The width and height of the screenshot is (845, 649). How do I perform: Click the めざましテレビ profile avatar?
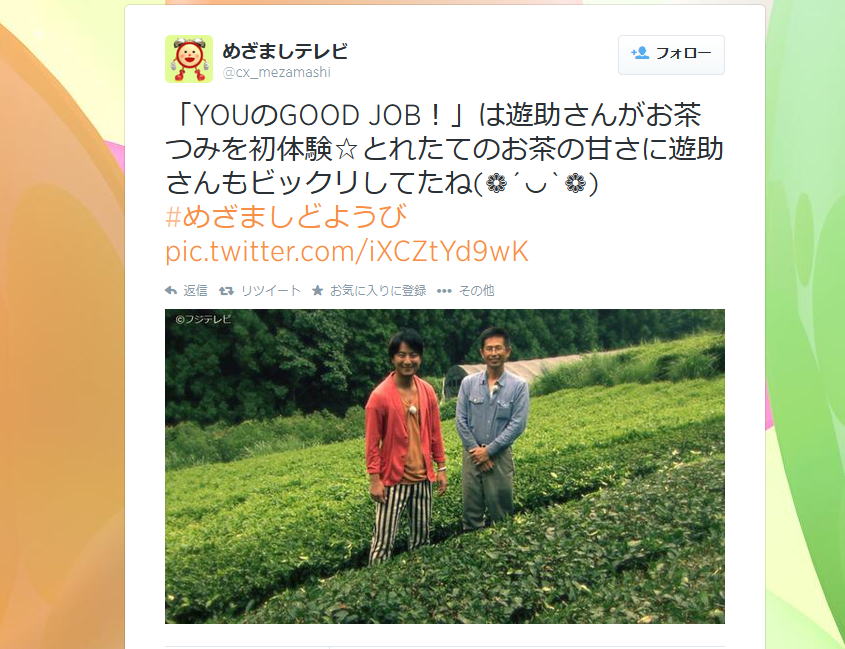click(x=189, y=59)
